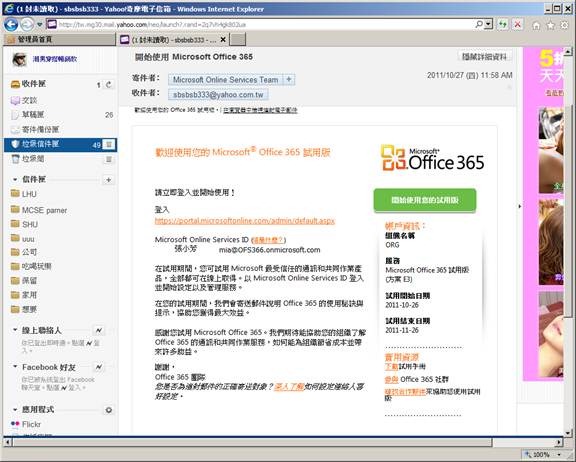576x462 pixels.
Task: Open the LHU folder
Action: [29, 194]
